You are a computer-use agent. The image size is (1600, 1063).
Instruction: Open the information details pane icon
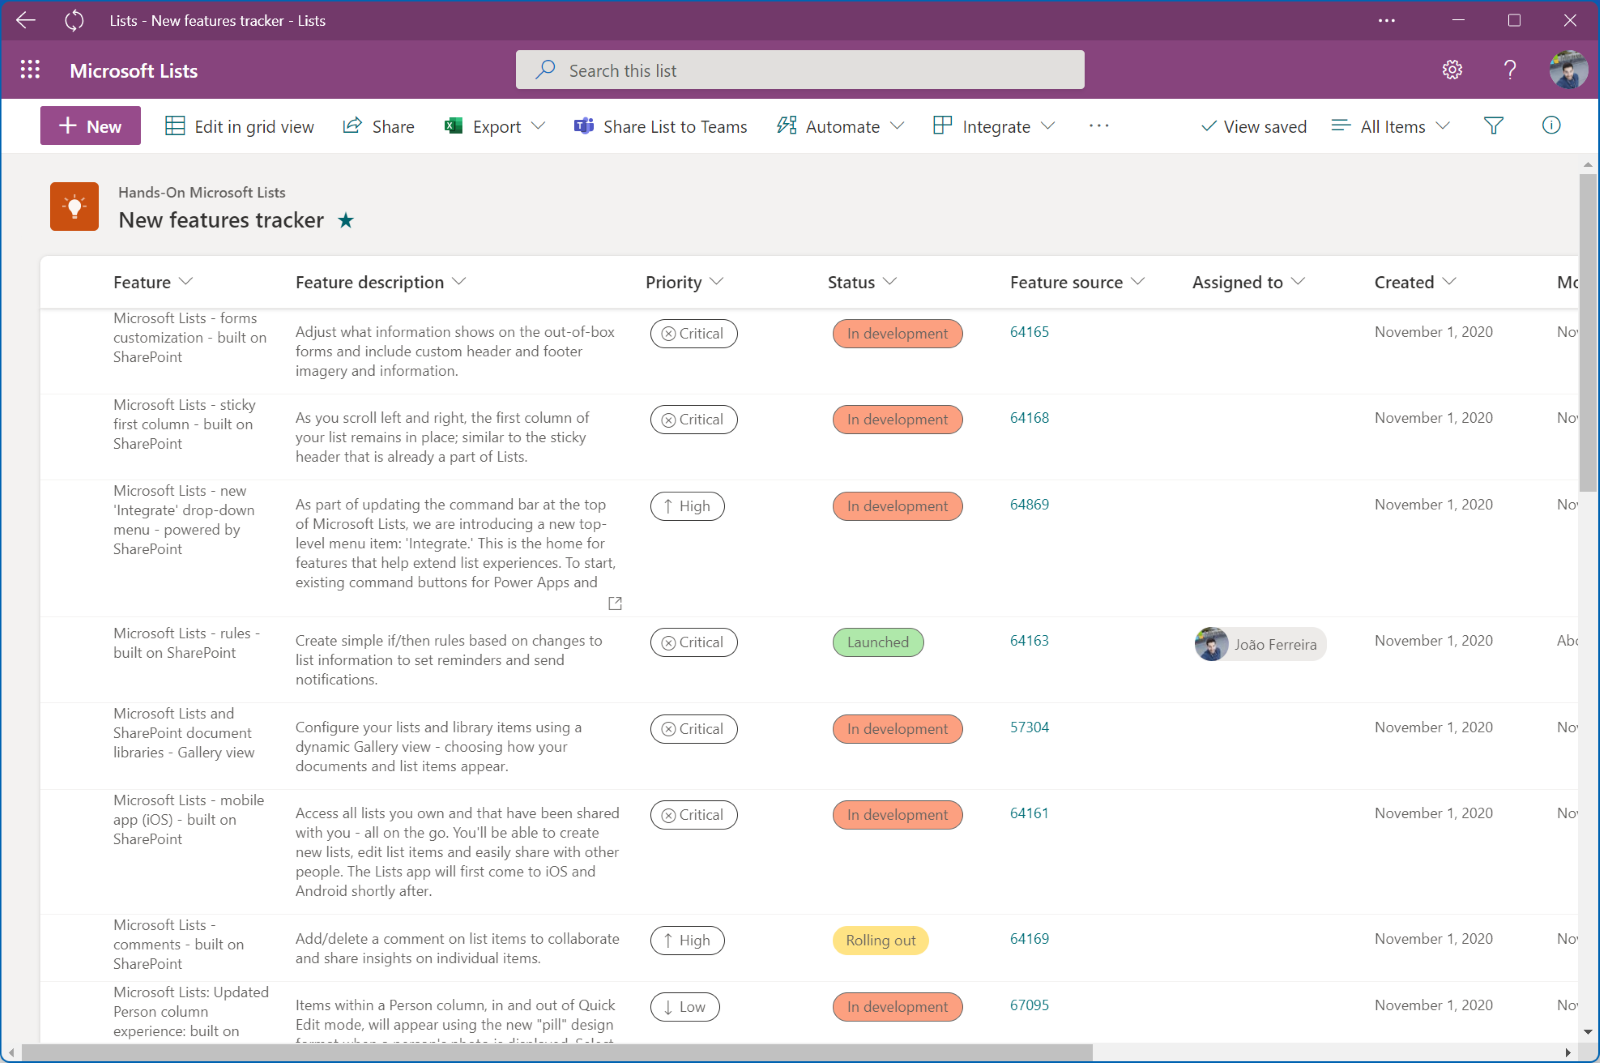coord(1551,125)
